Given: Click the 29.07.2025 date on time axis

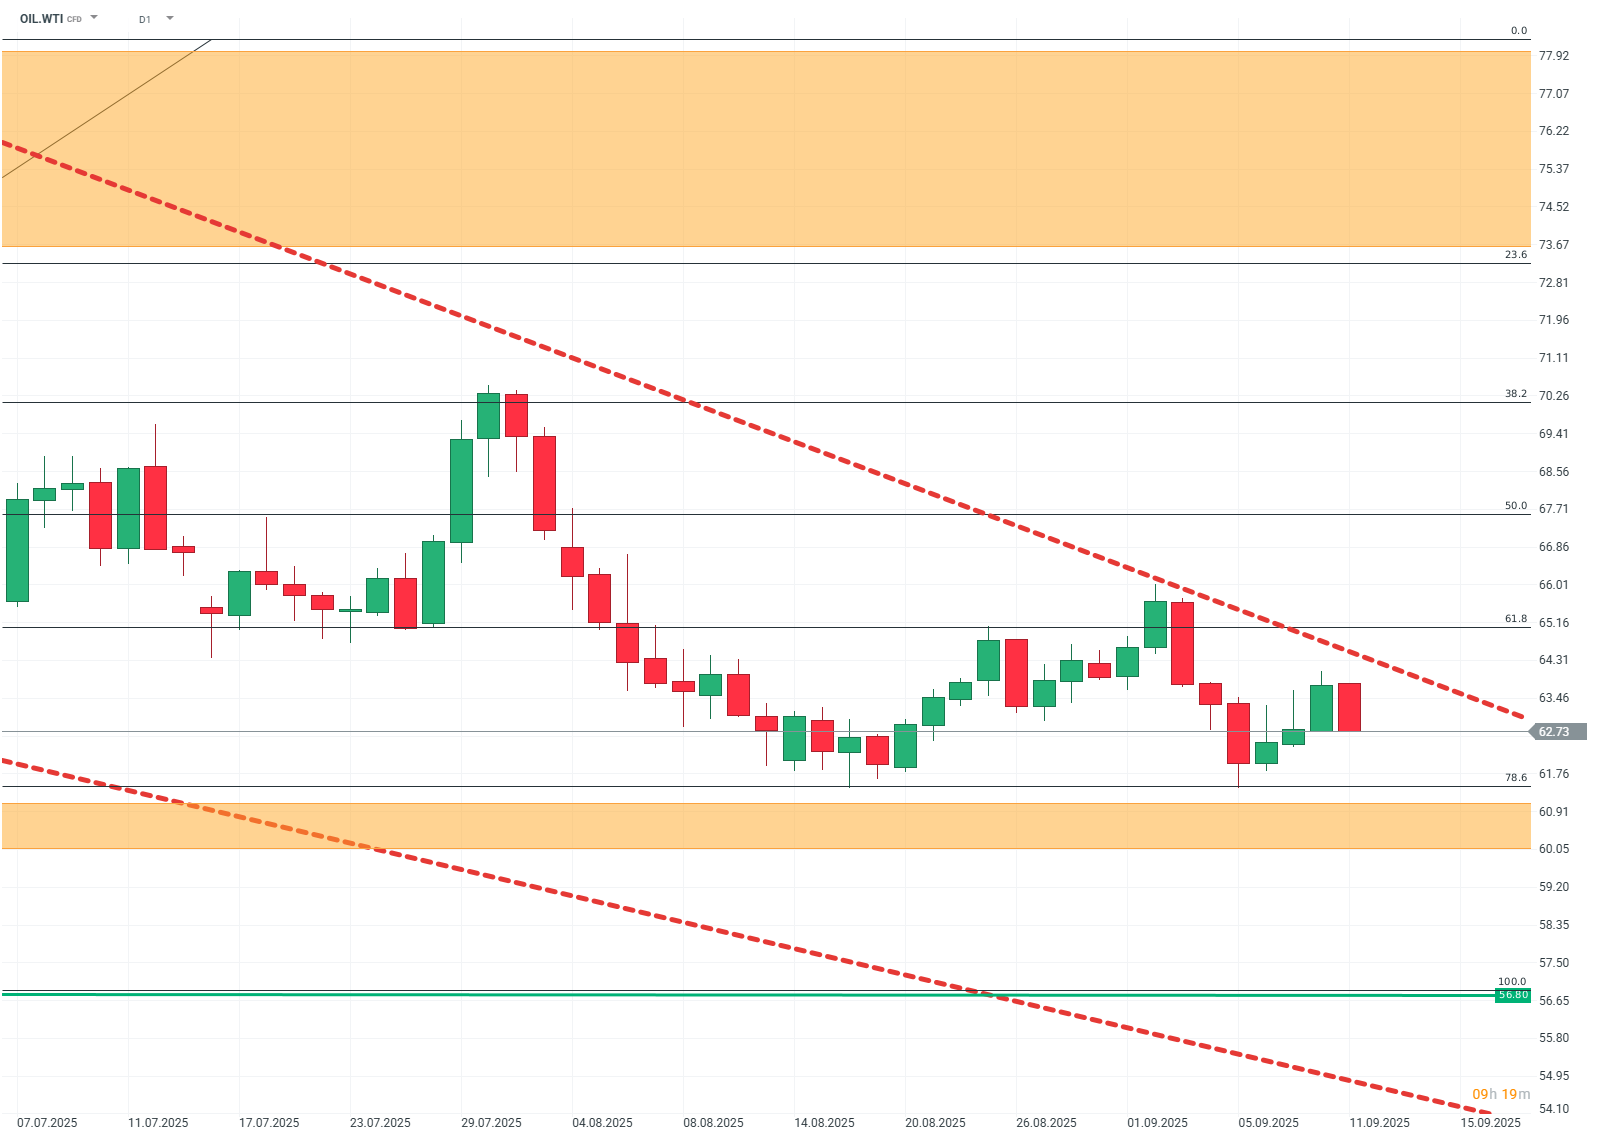Looking at the screenshot, I should (491, 1122).
